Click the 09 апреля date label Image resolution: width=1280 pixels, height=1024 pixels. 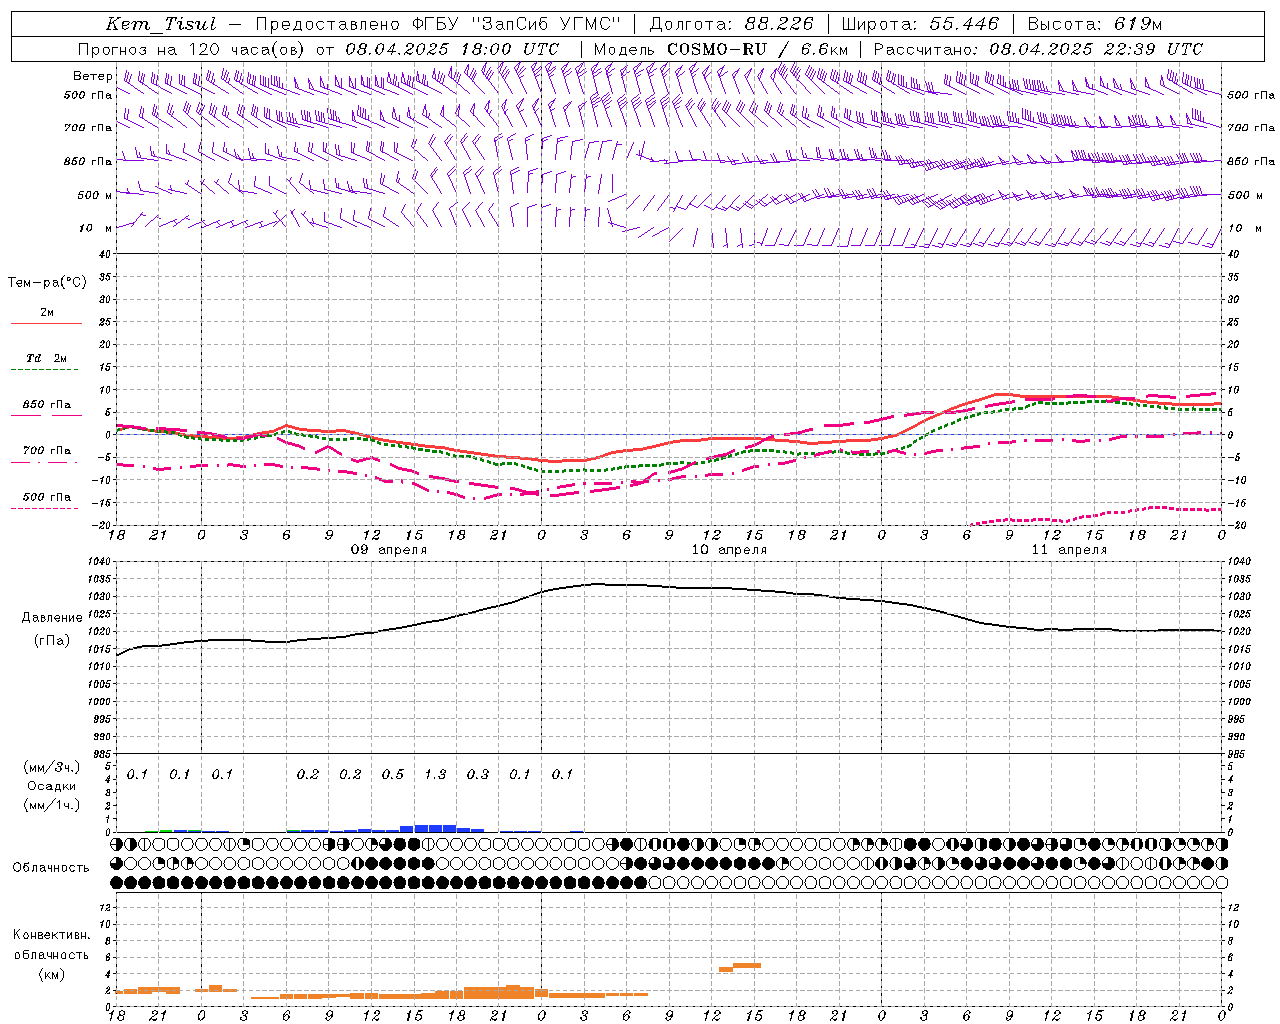388,550
